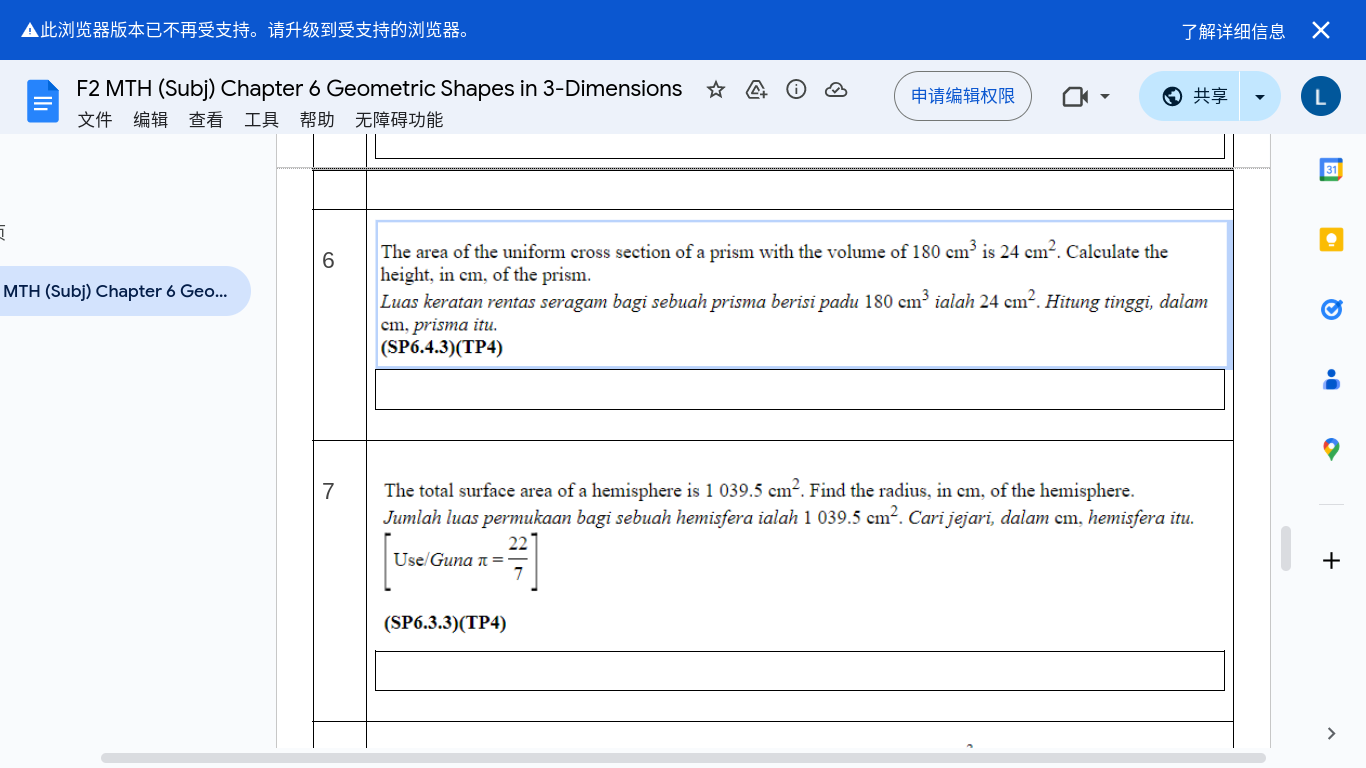This screenshot has height=768, width=1366.
Task: Click the (SP6.4.3)(TP4) text
Action: [441, 348]
